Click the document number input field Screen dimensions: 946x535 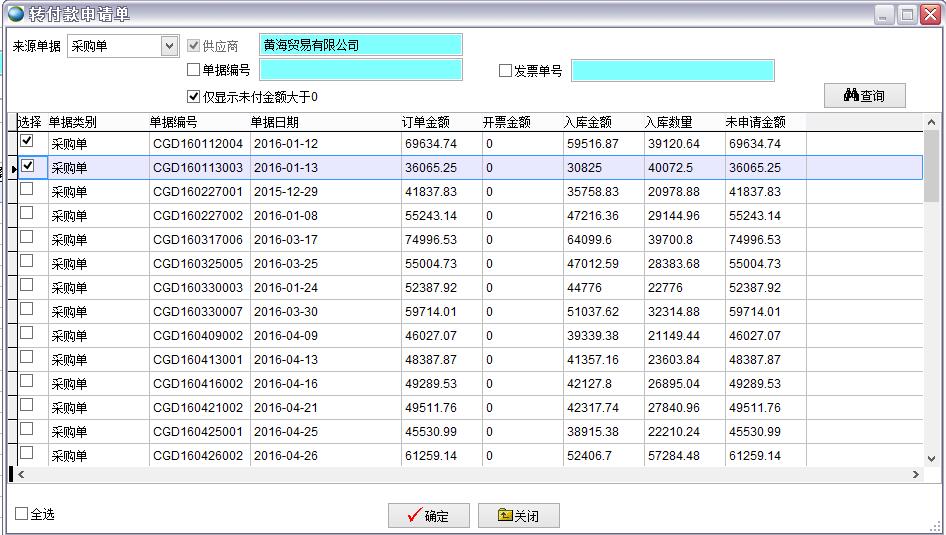[x=360, y=70]
